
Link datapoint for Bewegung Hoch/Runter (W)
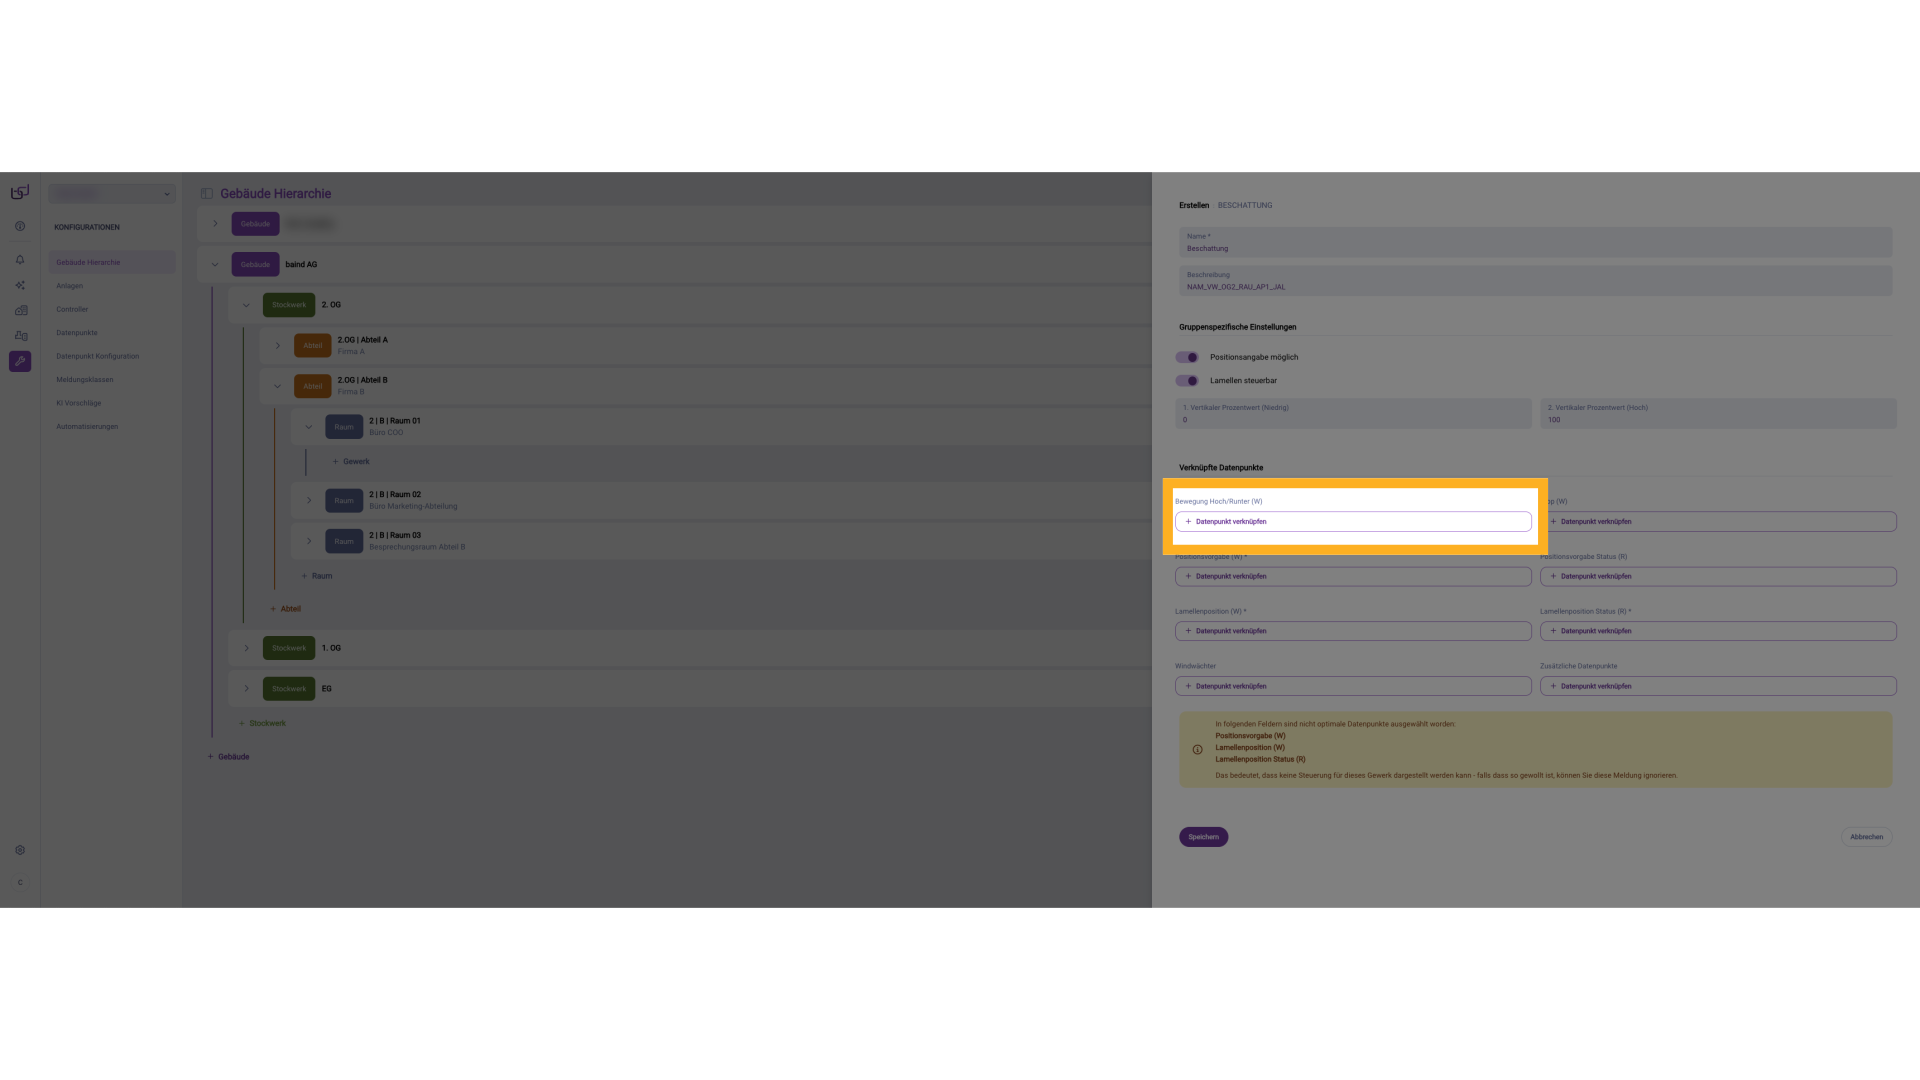coord(1352,522)
